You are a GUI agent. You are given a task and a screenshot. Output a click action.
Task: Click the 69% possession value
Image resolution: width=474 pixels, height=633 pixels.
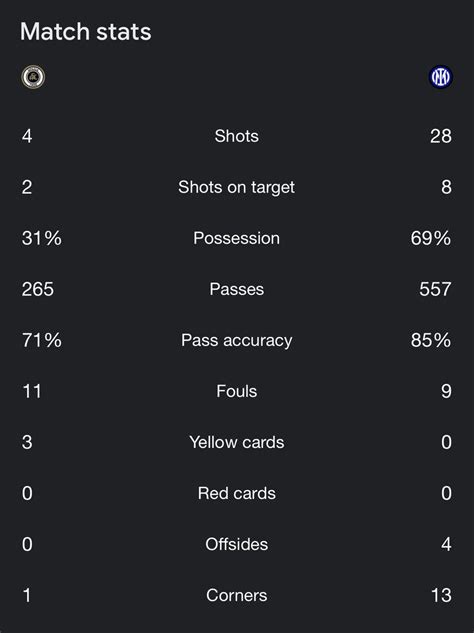pos(431,238)
